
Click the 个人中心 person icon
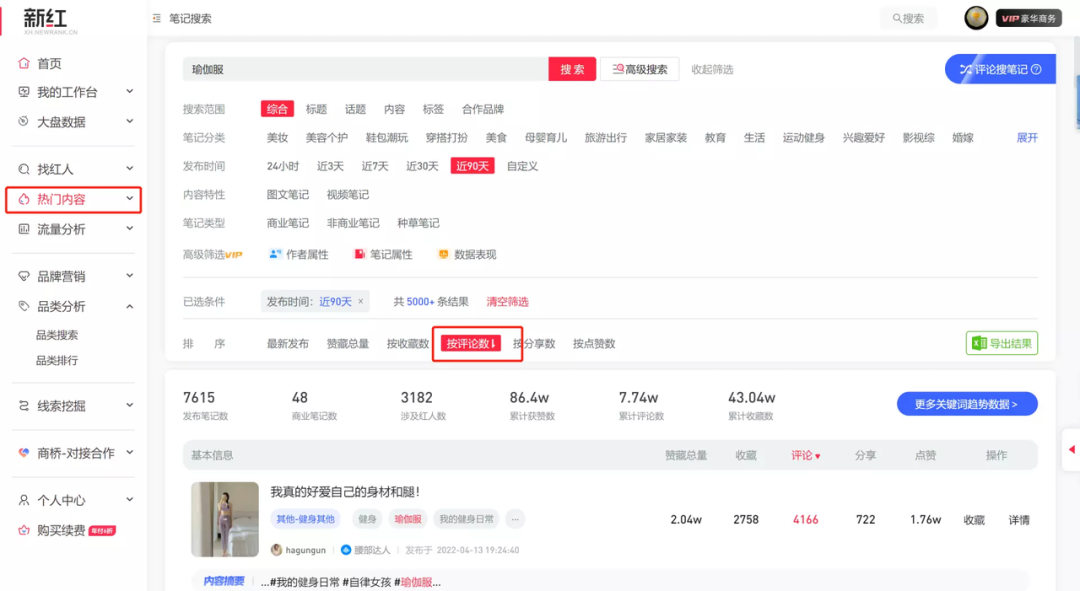[x=24, y=500]
